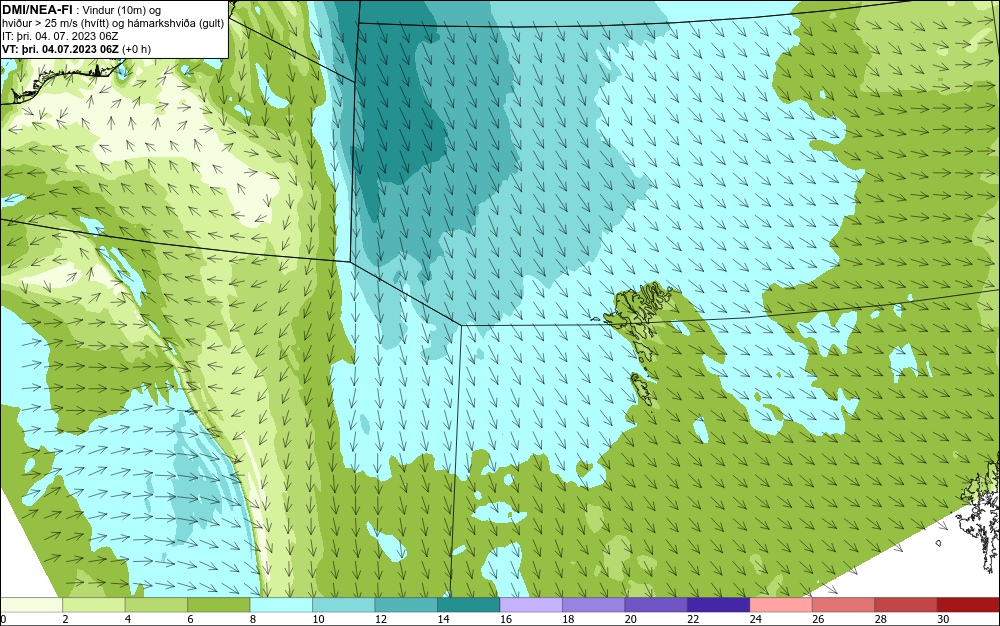1000x626 pixels.
Task: Click the 24-26 m/s pink swatch
Action: tap(781, 605)
